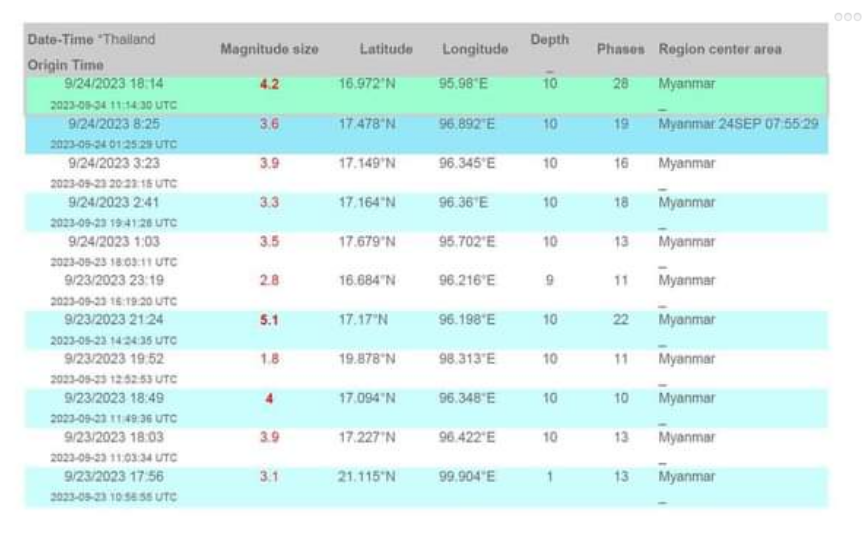Select the Depth column header
This screenshot has width=863, height=537.
[549, 40]
